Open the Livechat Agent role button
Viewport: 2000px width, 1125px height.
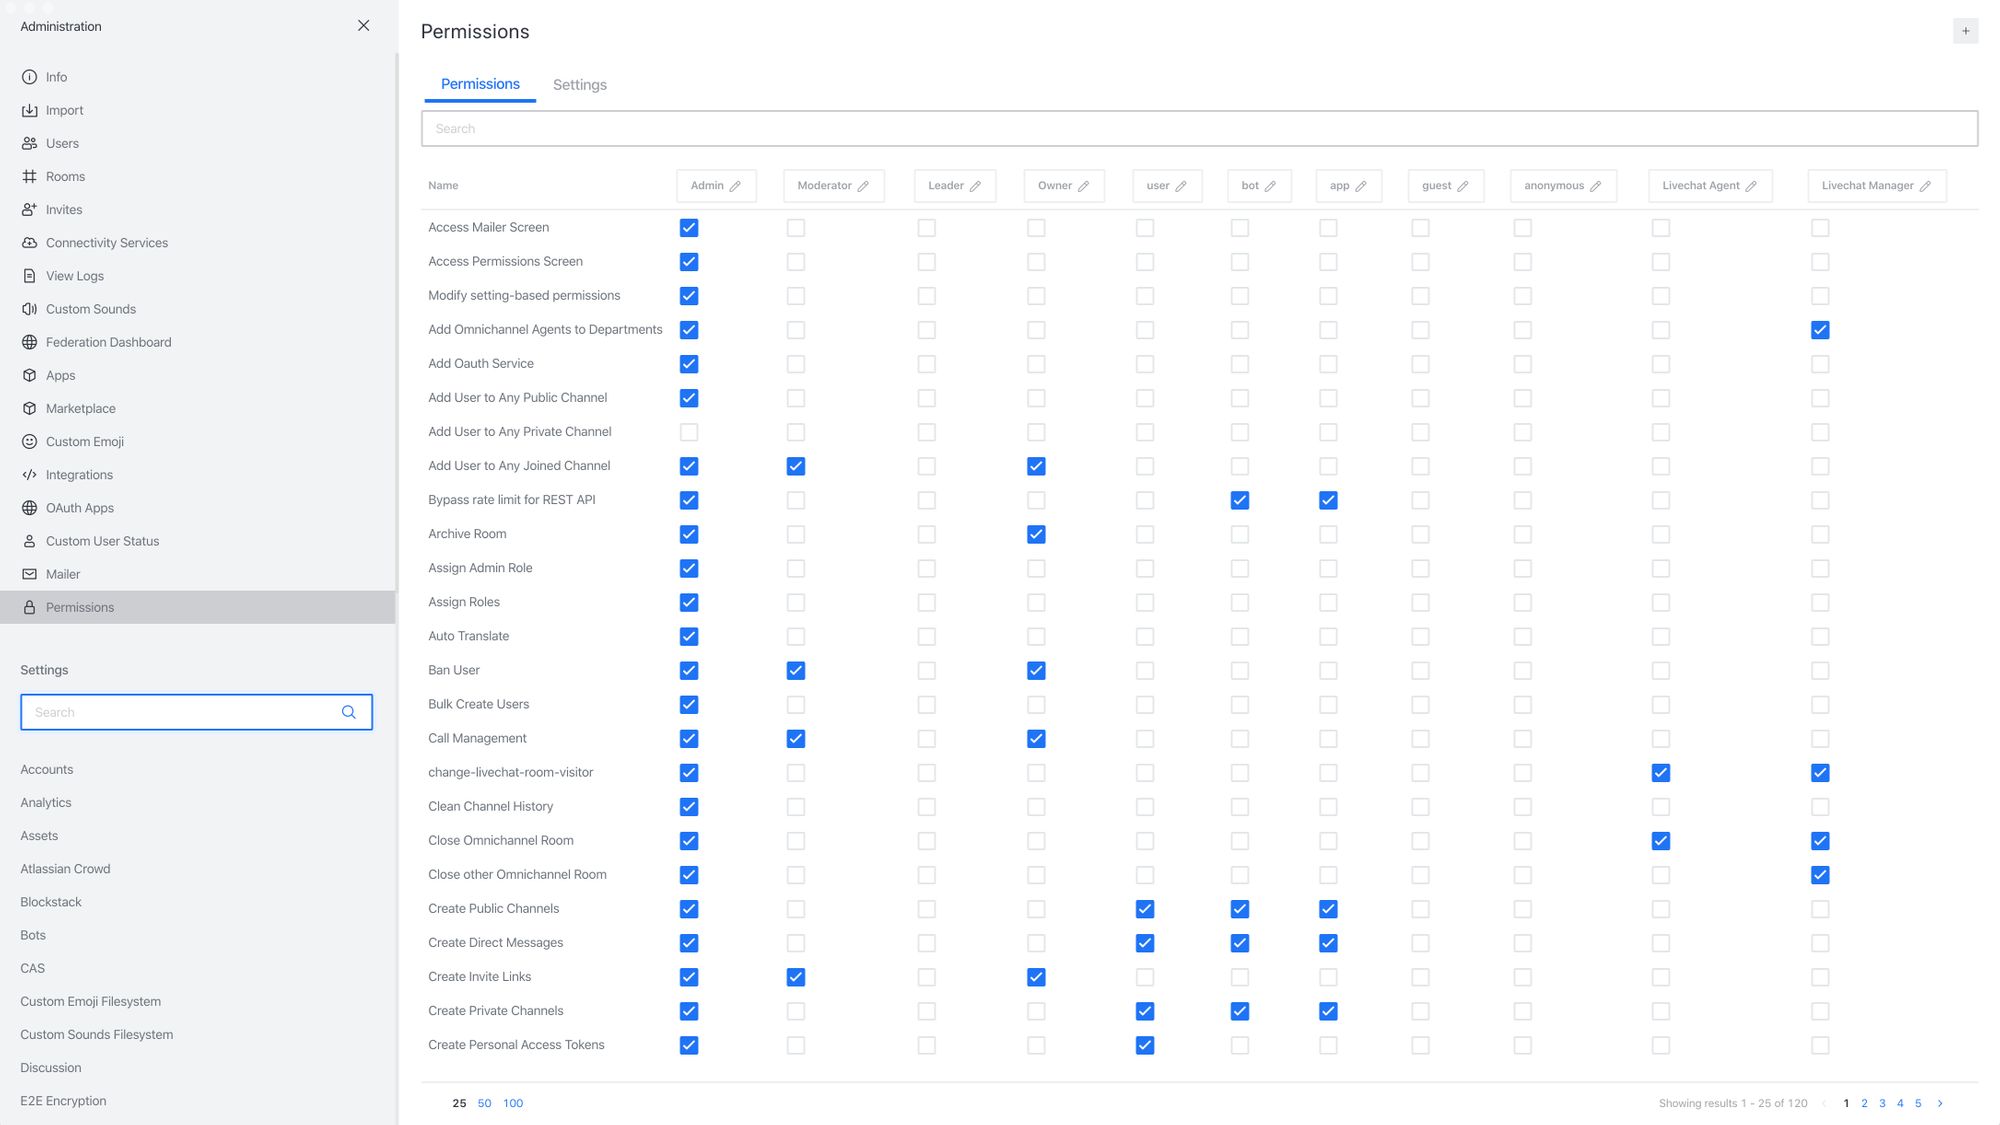click(1710, 186)
